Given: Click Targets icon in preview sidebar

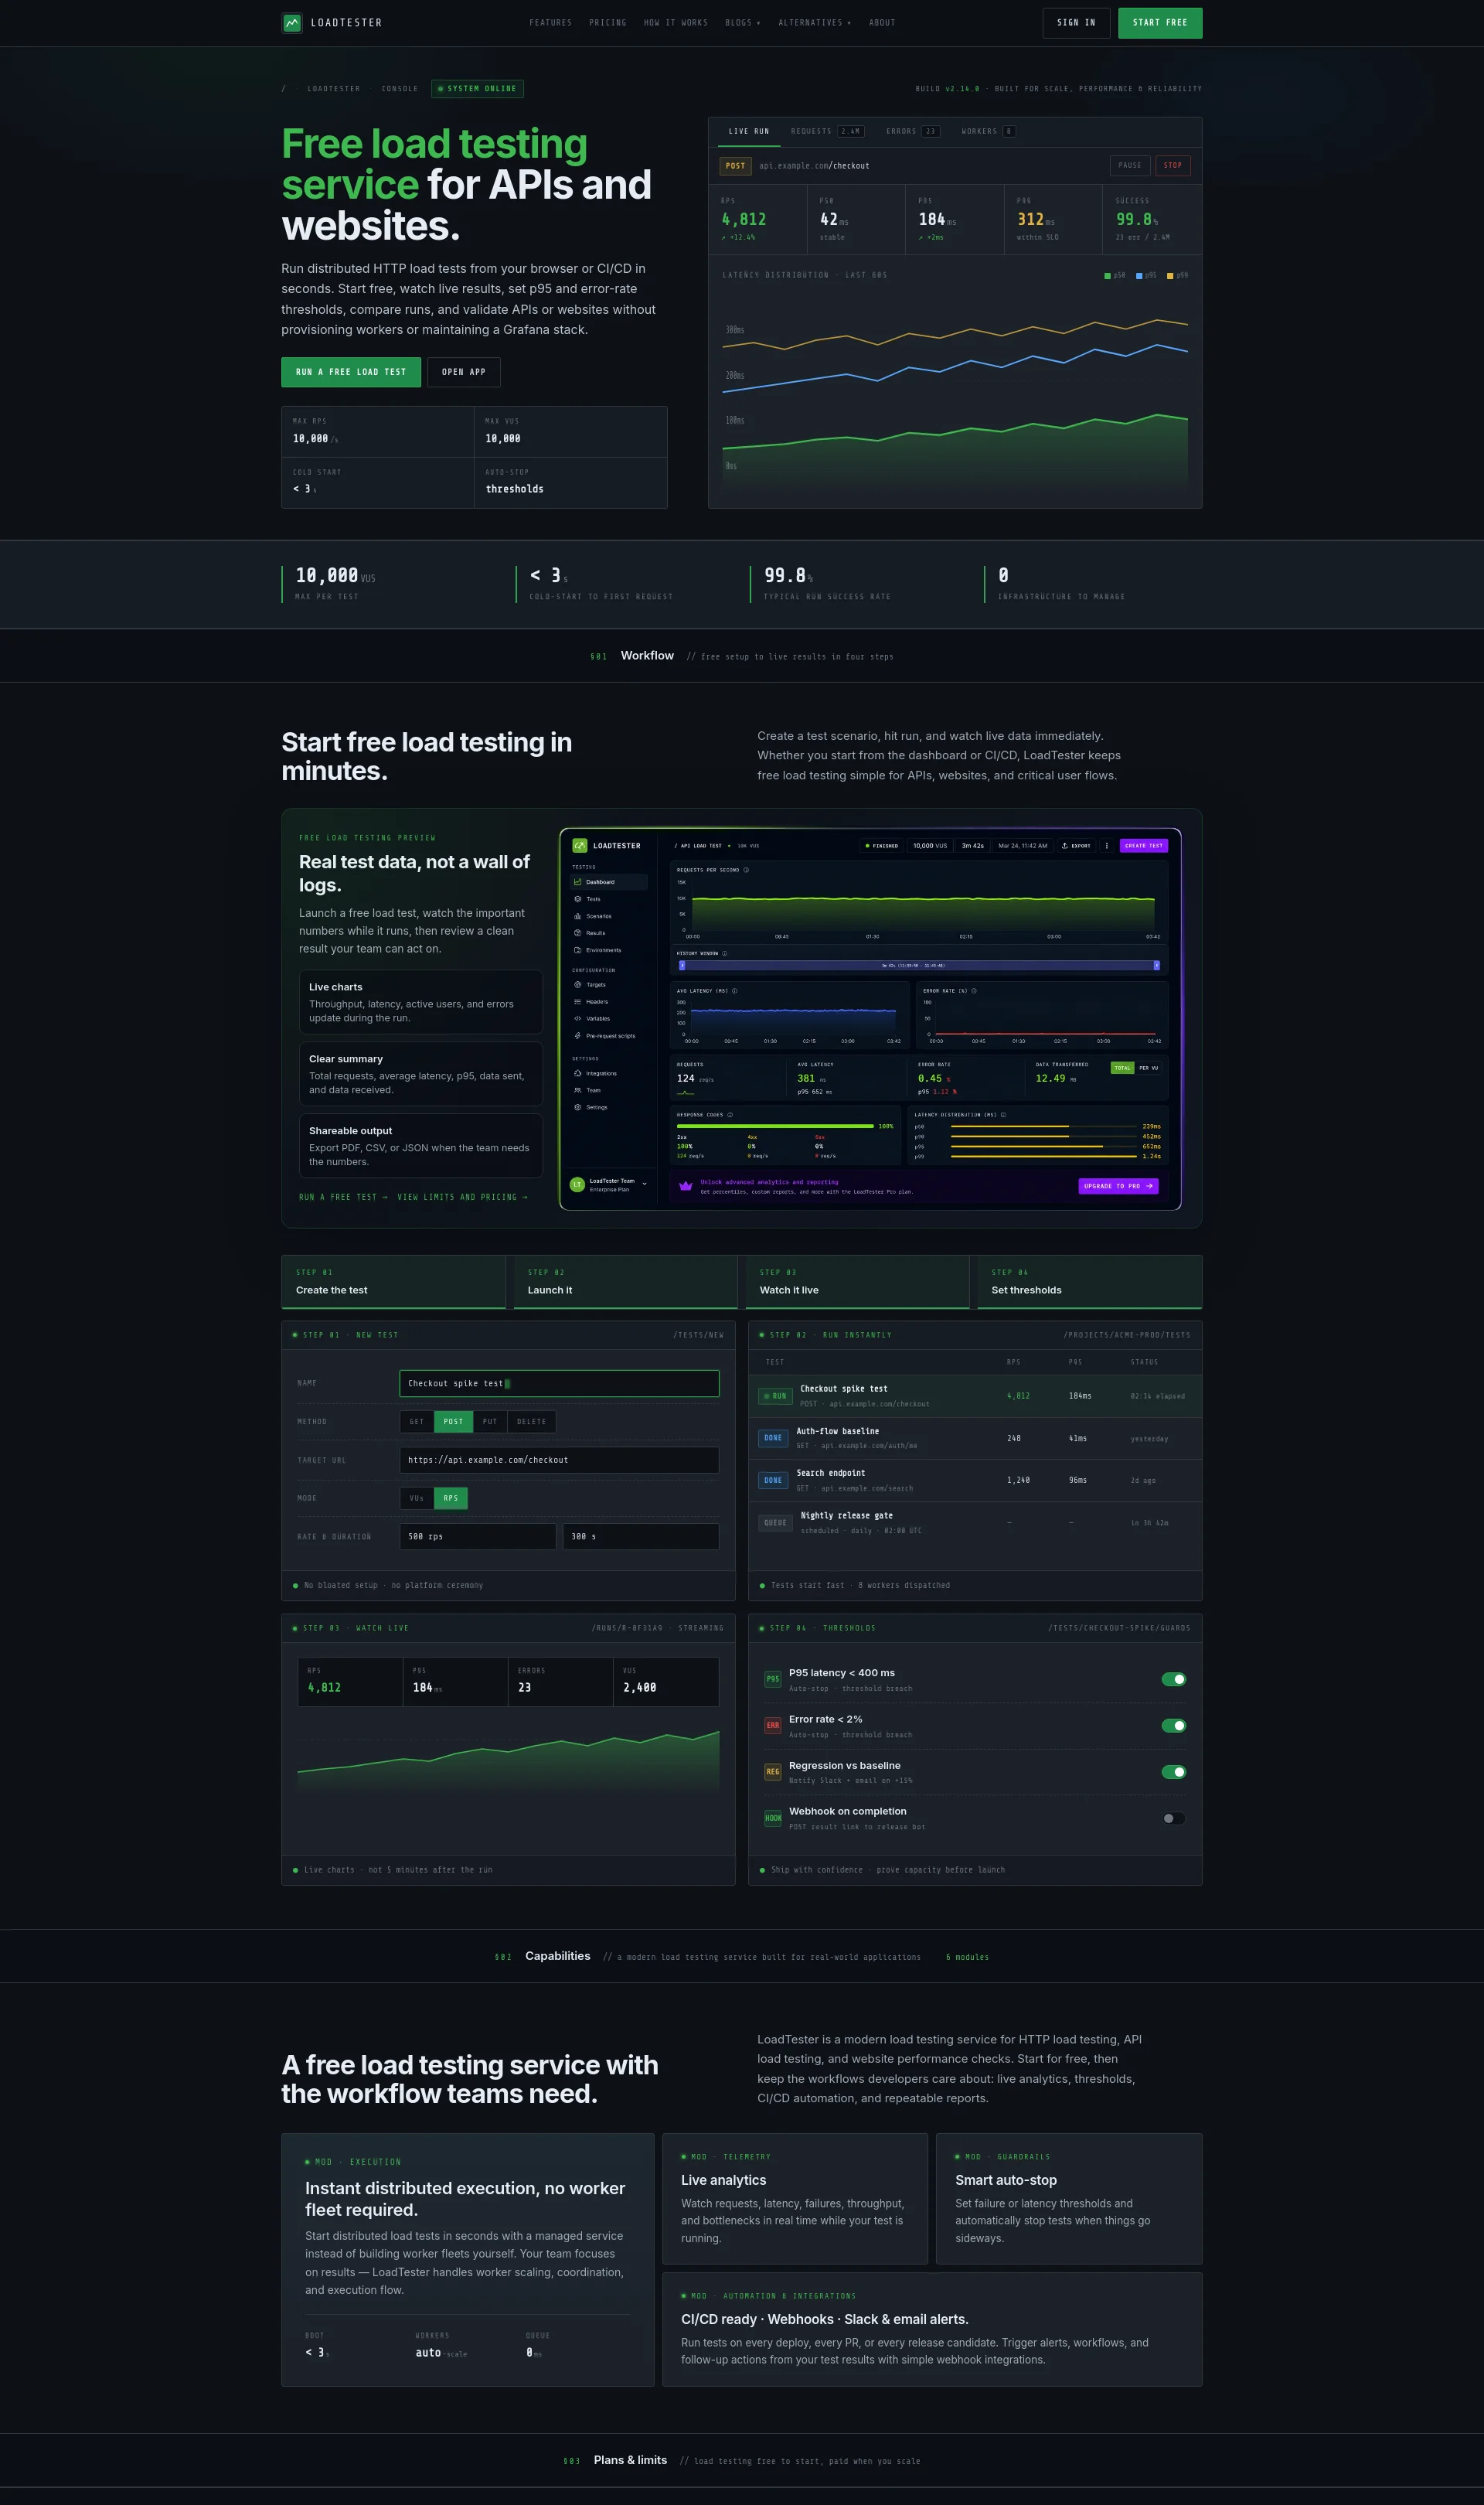Looking at the screenshot, I should point(577,985).
